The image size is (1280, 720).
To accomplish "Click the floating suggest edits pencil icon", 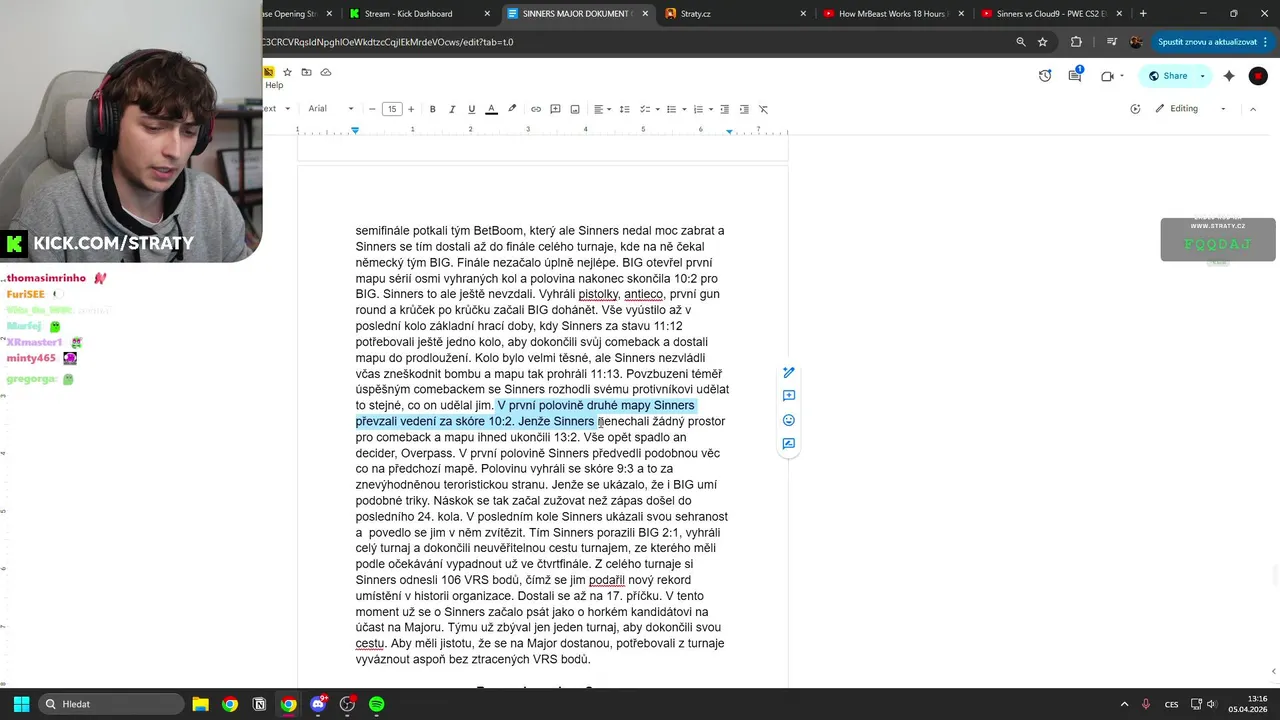I will [x=789, y=373].
